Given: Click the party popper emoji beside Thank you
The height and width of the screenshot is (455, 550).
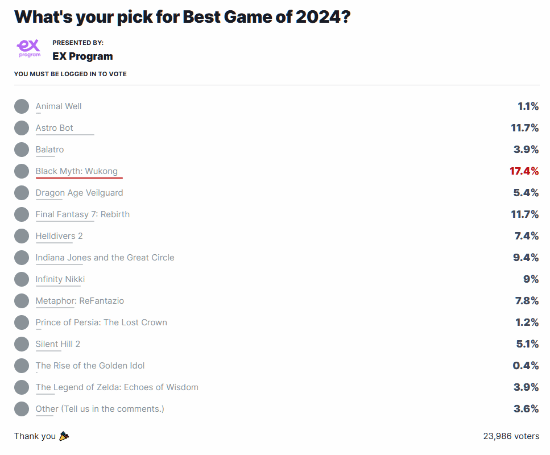Looking at the screenshot, I should [x=64, y=436].
